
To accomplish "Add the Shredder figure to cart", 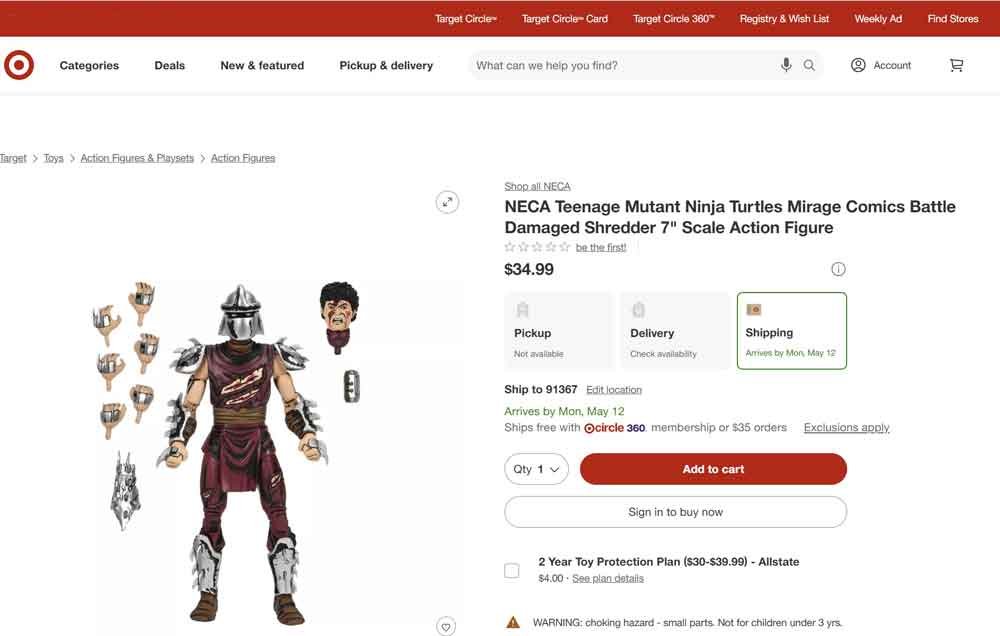I will click(713, 468).
